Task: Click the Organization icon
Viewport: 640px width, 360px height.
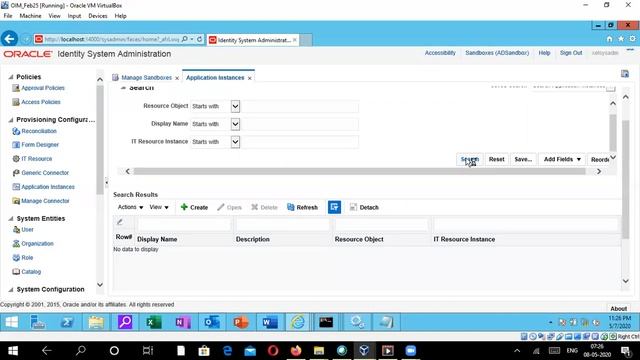Action: tap(16, 244)
